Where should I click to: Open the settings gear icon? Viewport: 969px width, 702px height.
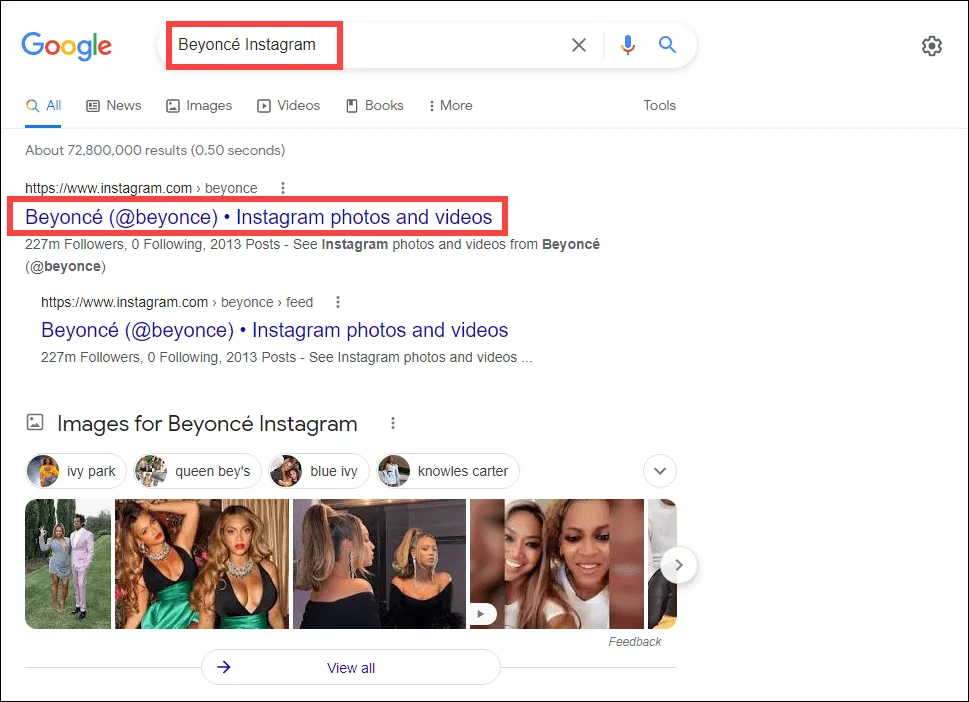click(932, 46)
